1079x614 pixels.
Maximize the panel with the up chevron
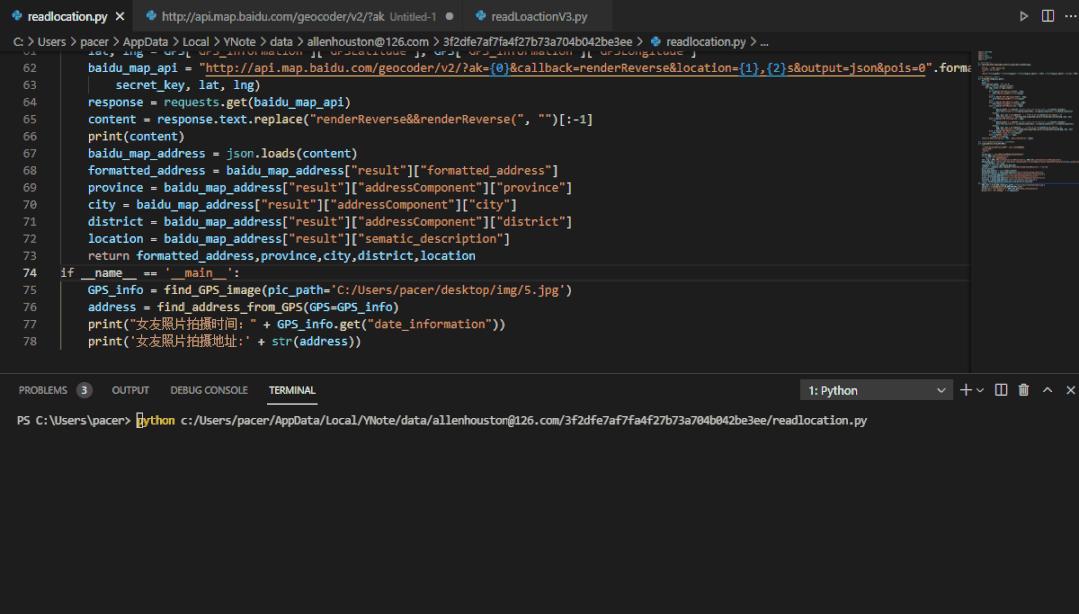(x=1047, y=390)
